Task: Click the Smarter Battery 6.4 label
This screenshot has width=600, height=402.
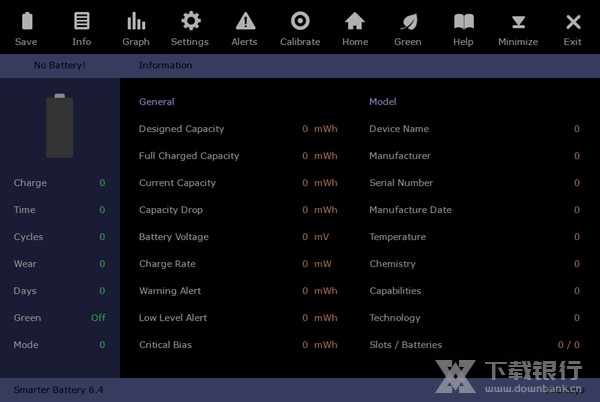Action: tap(58, 389)
